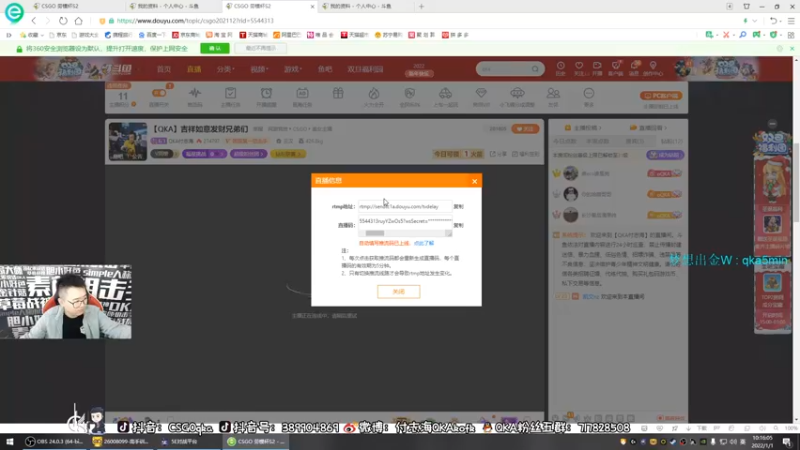Open the audio waveform icon in streamer toolbar

(x=195, y=93)
